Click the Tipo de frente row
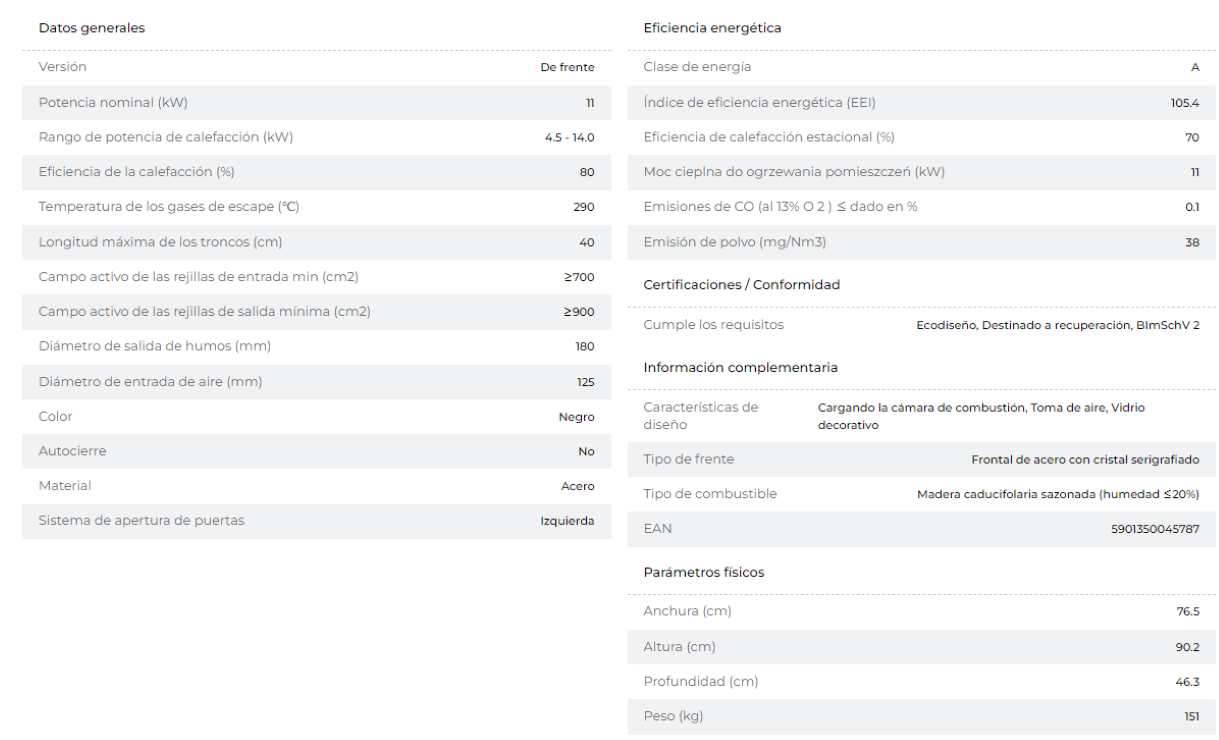Viewport: 1219px width, 740px height. point(922,459)
